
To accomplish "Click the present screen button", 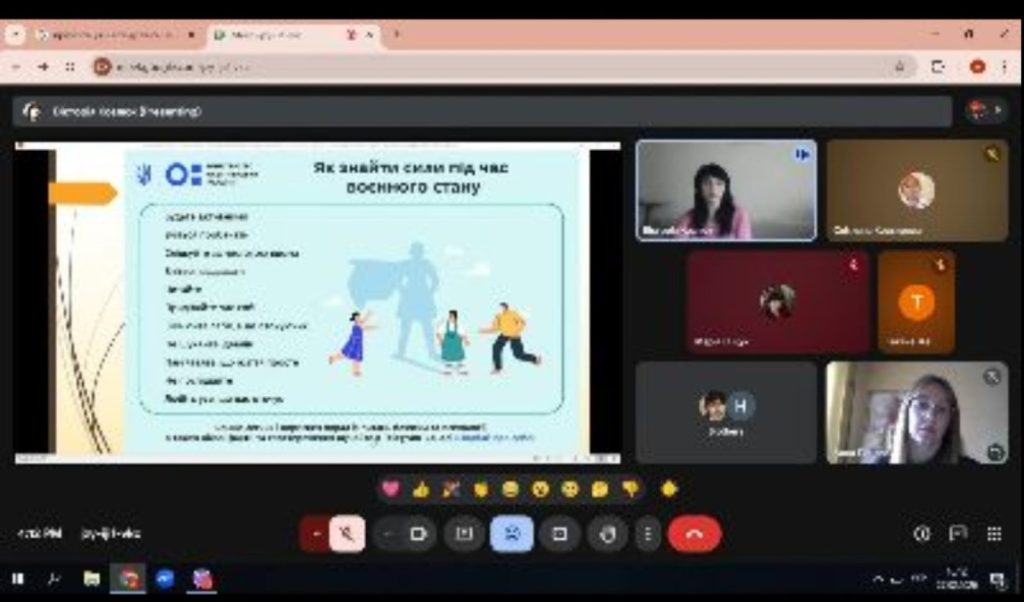I will (x=559, y=534).
